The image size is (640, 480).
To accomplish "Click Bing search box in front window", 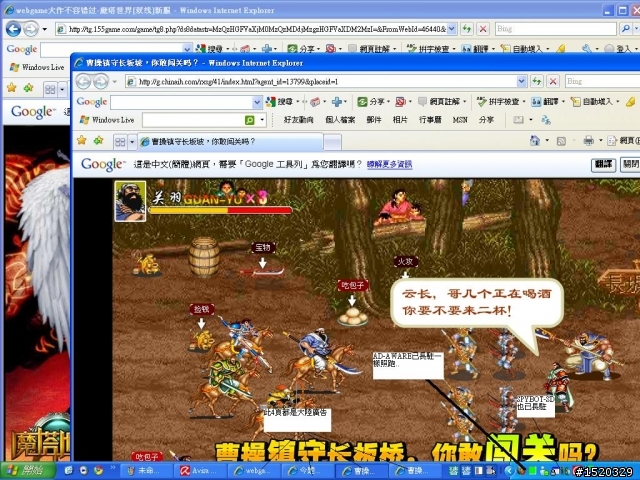I will (602, 81).
